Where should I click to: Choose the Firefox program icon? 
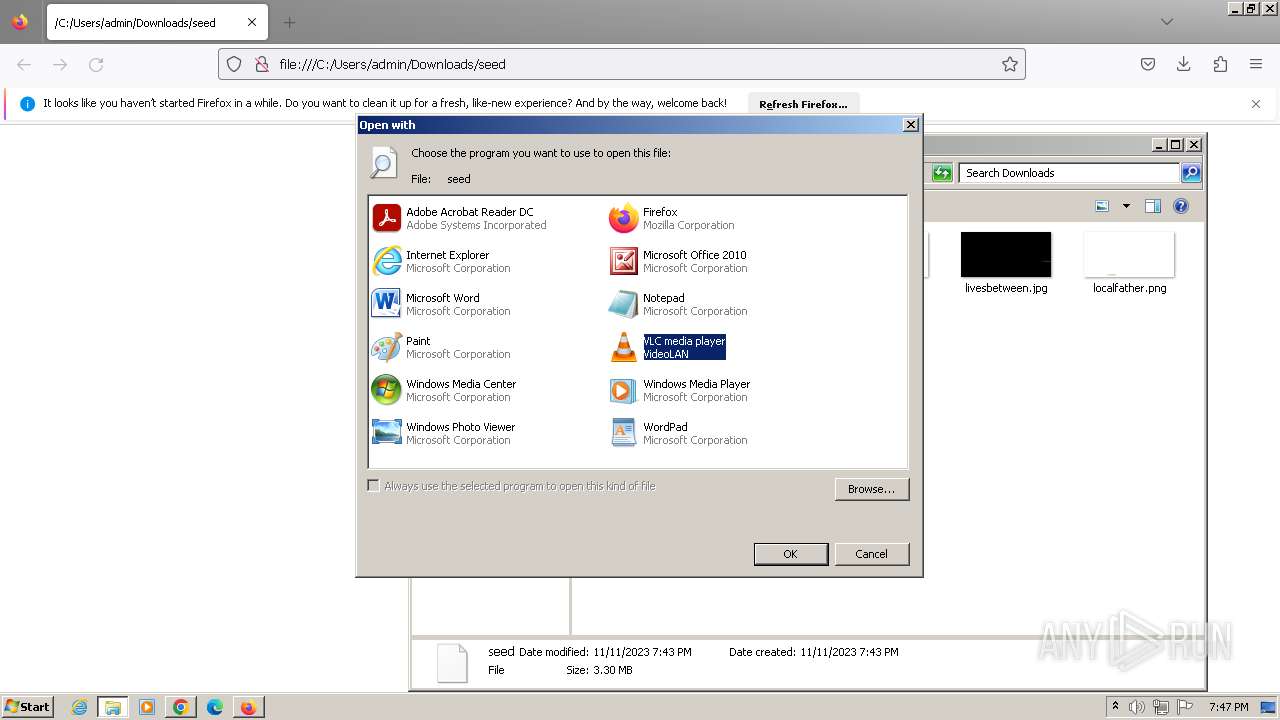(x=623, y=218)
